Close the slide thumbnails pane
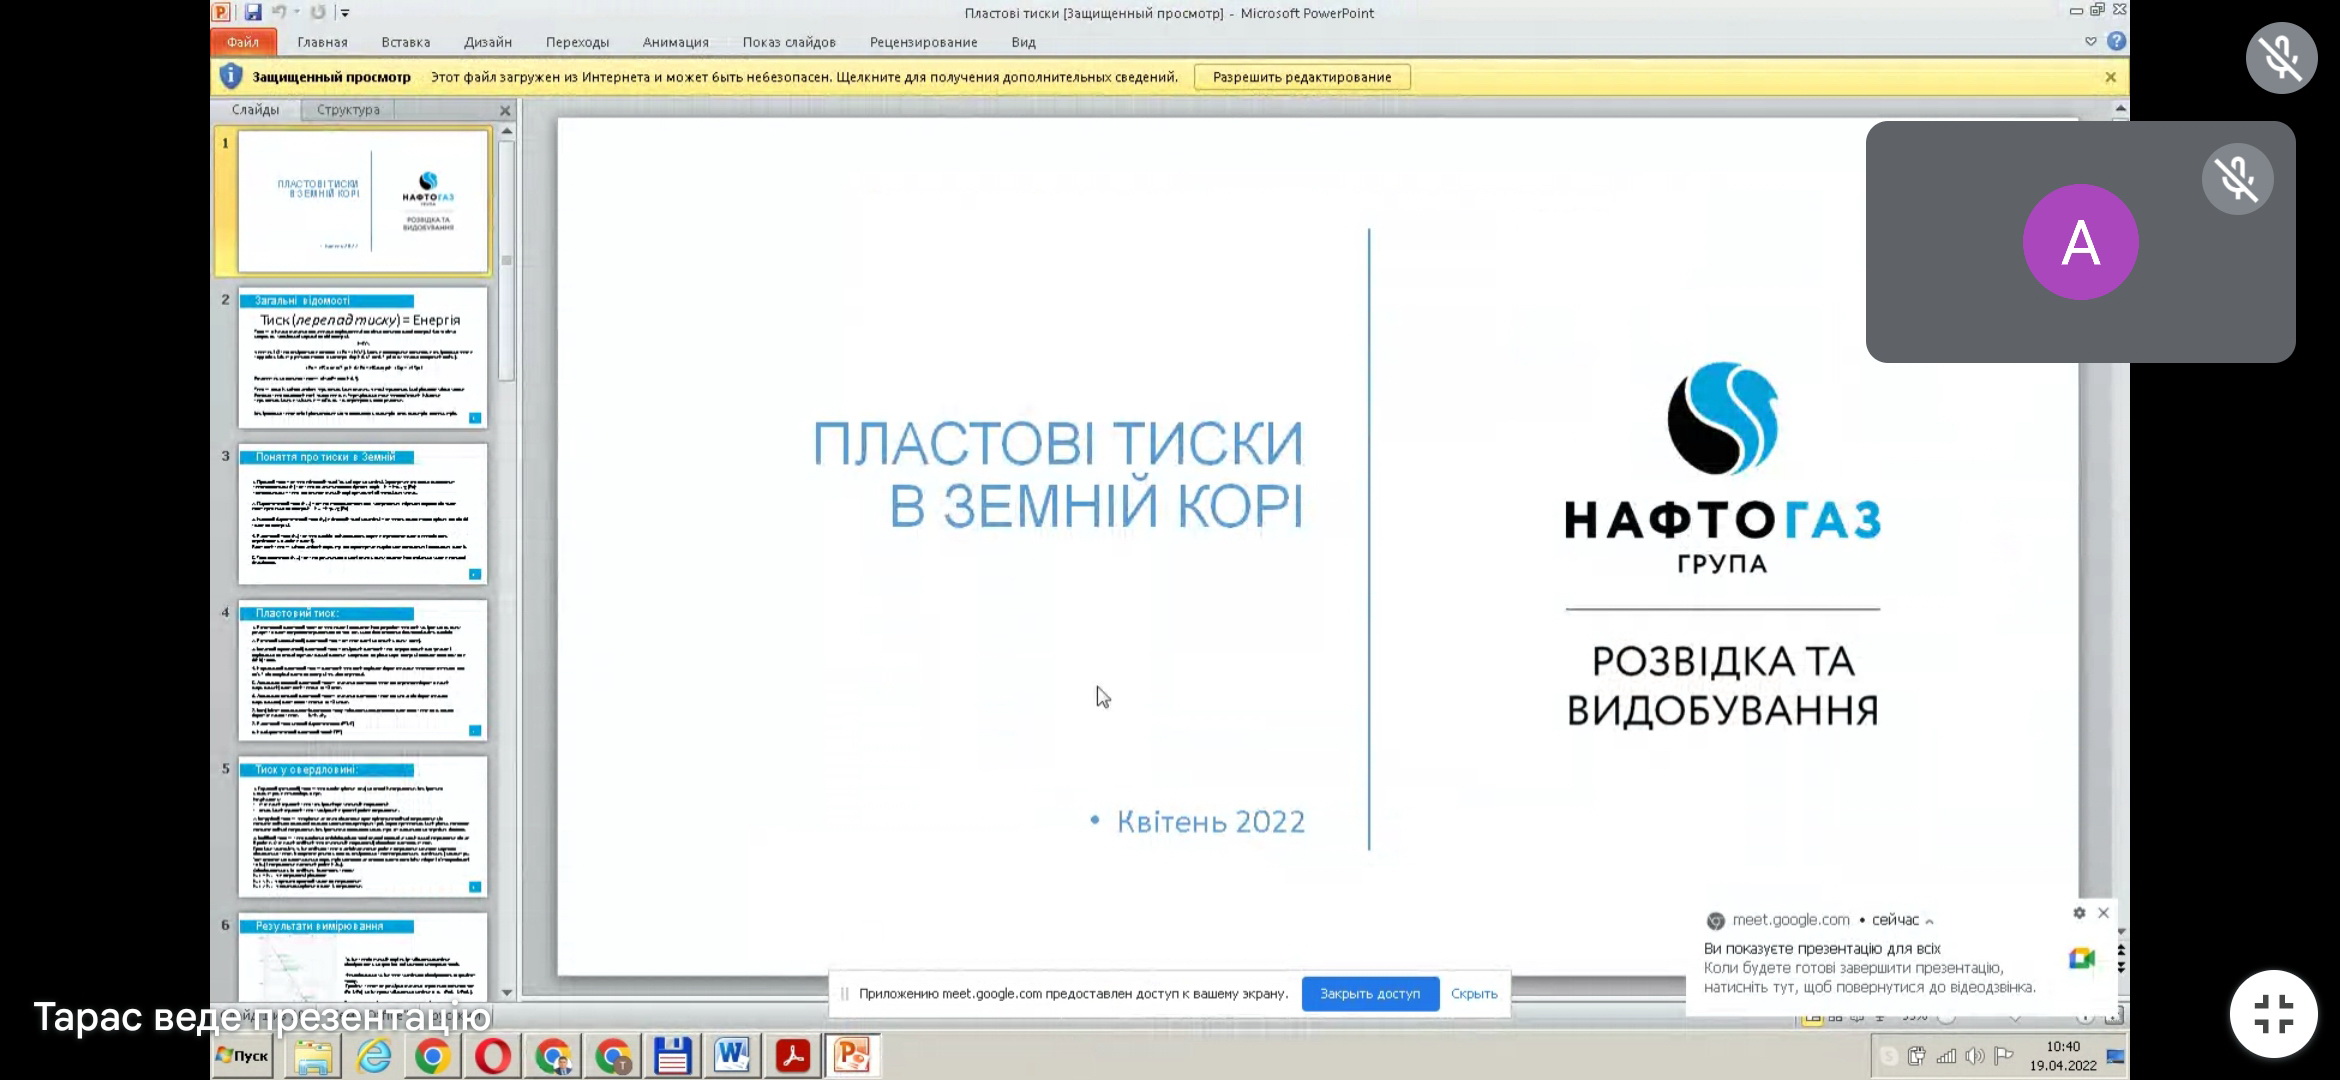Viewport: 2340px width, 1080px height. tap(505, 111)
